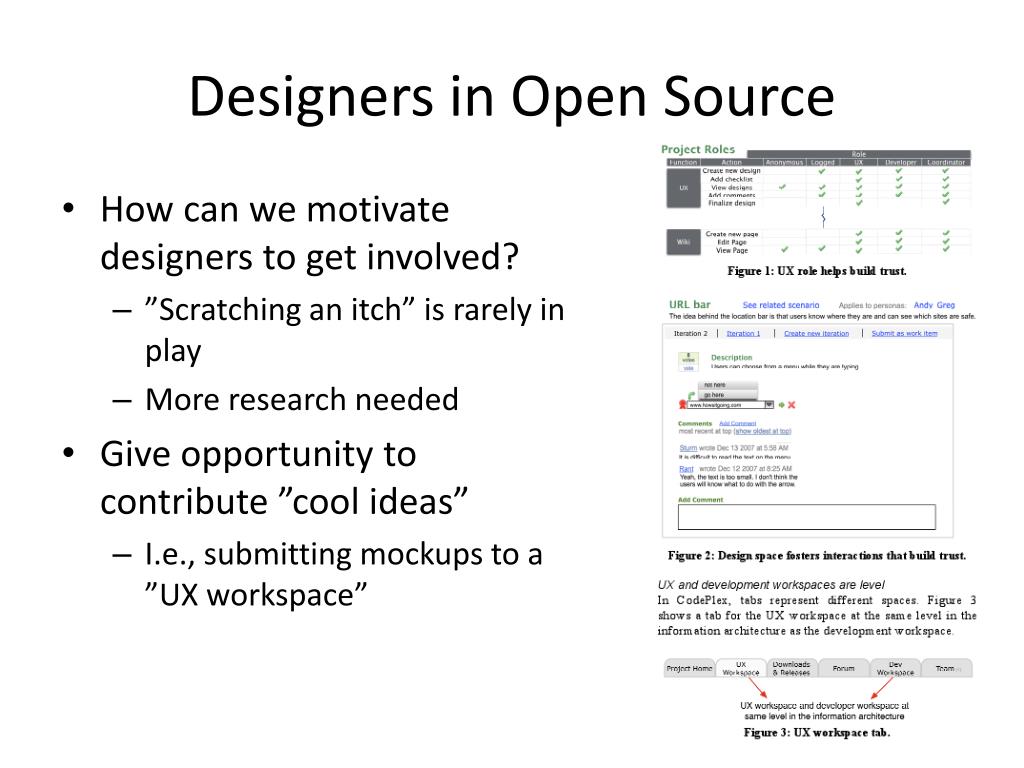Click the Logged checkmark in Create new design row
The width and height of the screenshot is (1024, 768).
point(822,171)
